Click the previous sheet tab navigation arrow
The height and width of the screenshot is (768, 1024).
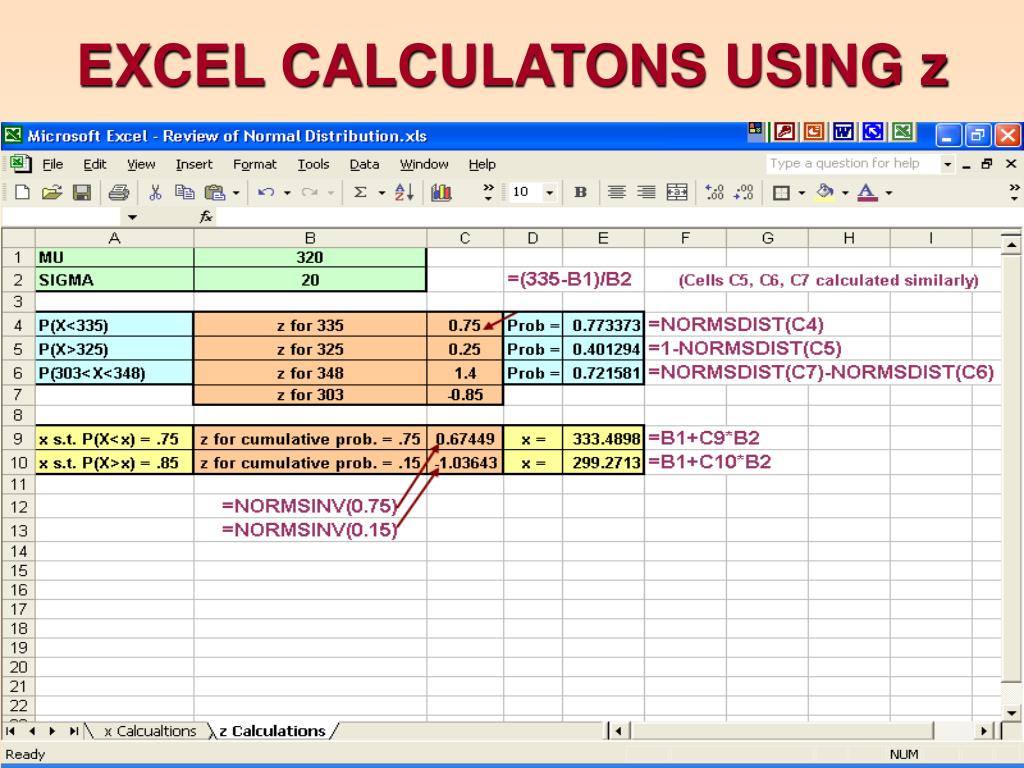click(x=32, y=731)
